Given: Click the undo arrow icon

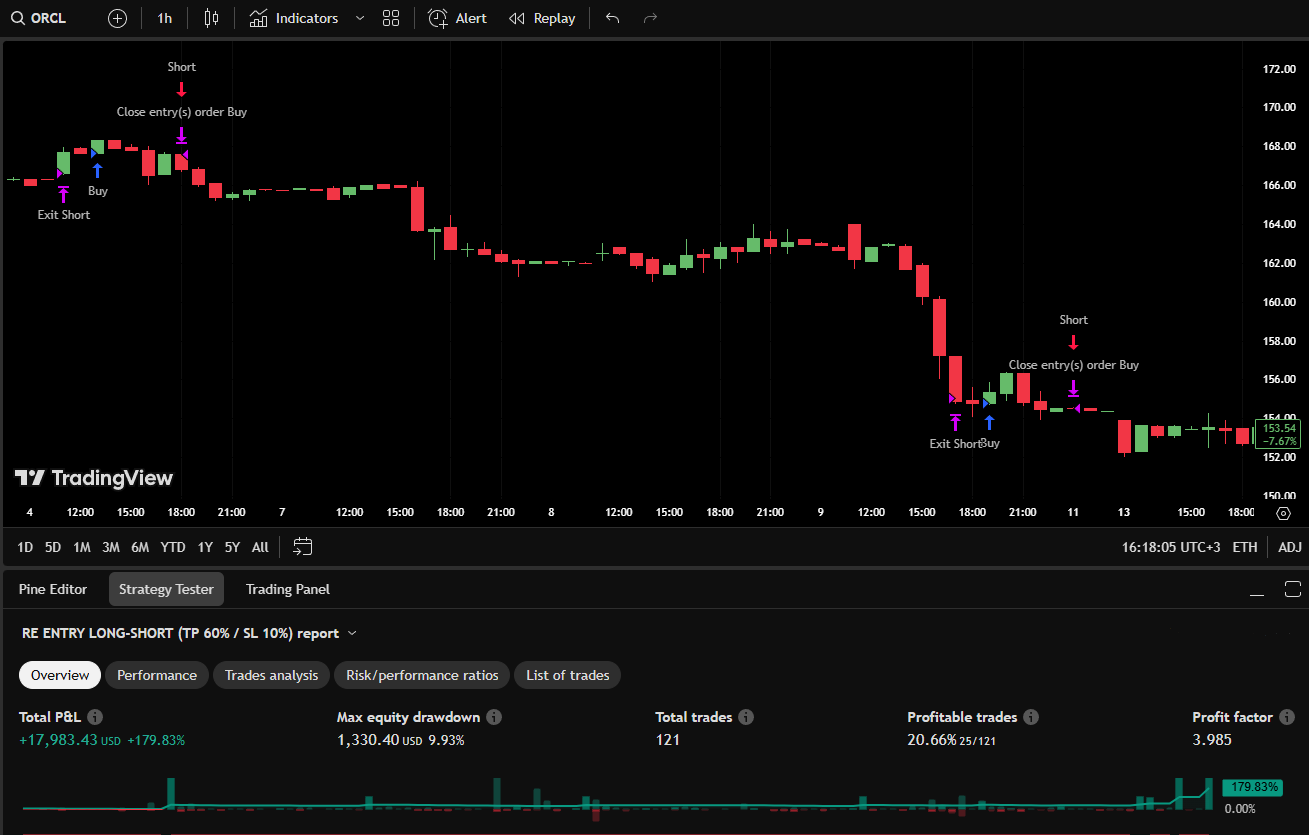Looking at the screenshot, I should tap(613, 18).
